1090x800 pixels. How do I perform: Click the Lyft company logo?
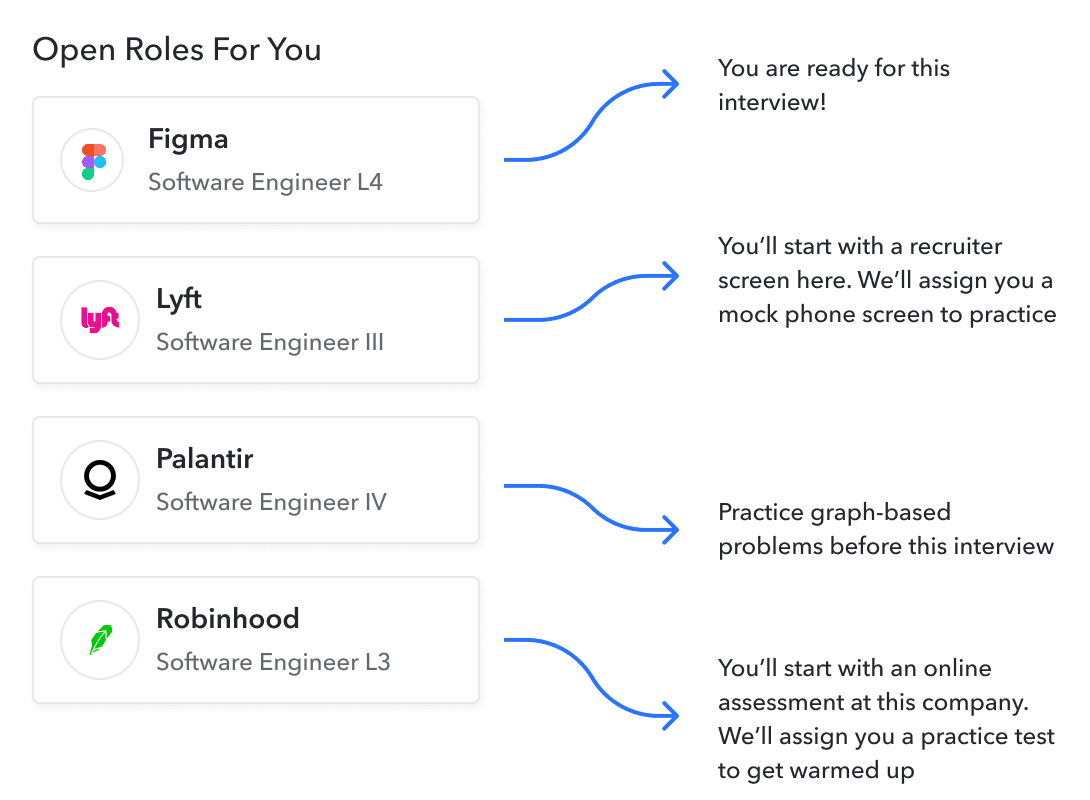point(99,320)
